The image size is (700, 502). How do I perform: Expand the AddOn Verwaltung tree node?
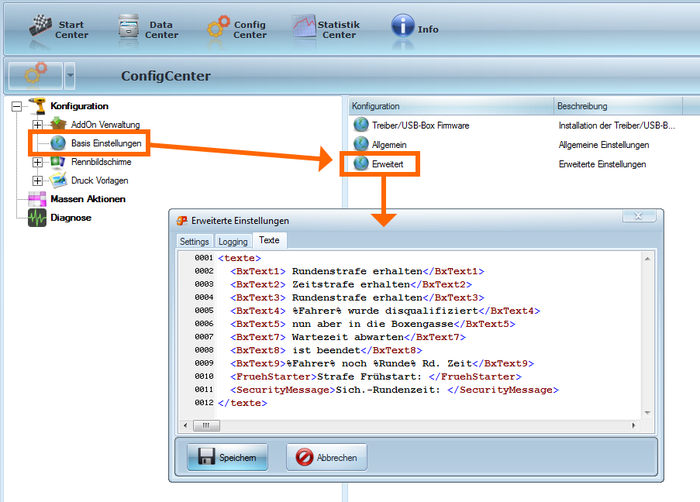point(38,125)
